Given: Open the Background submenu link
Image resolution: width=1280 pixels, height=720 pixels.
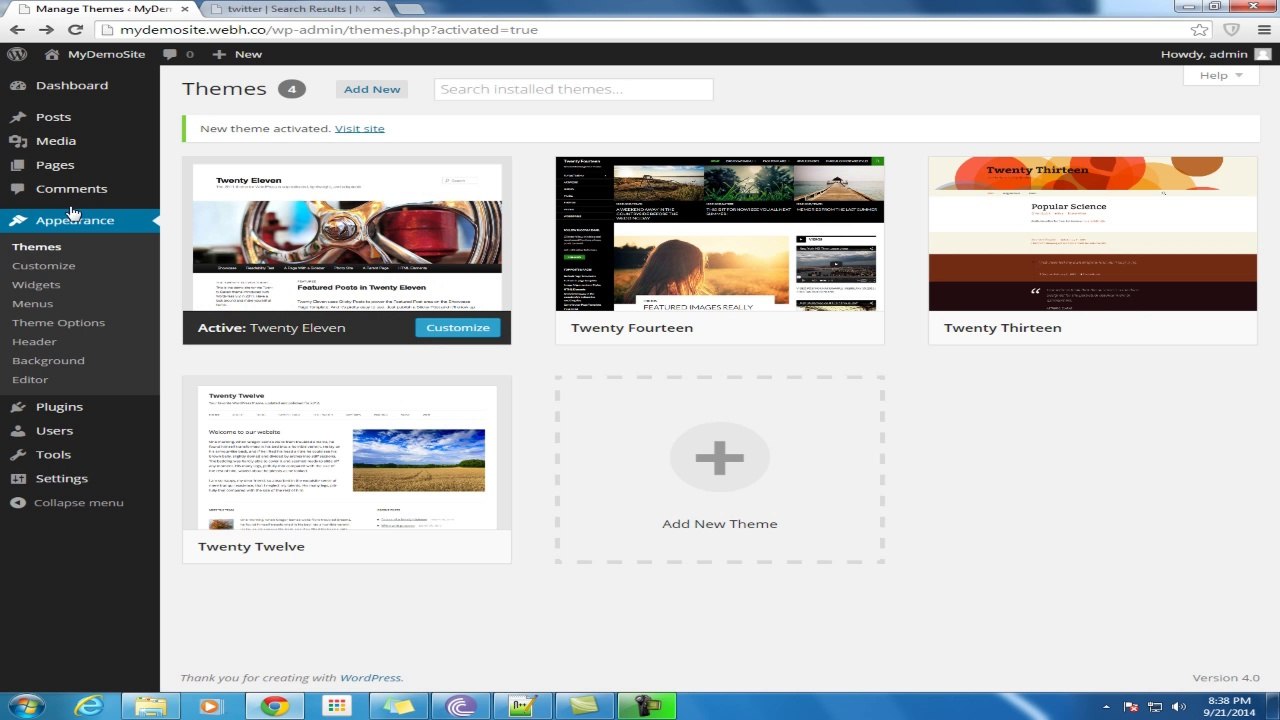Looking at the screenshot, I should [48, 361].
